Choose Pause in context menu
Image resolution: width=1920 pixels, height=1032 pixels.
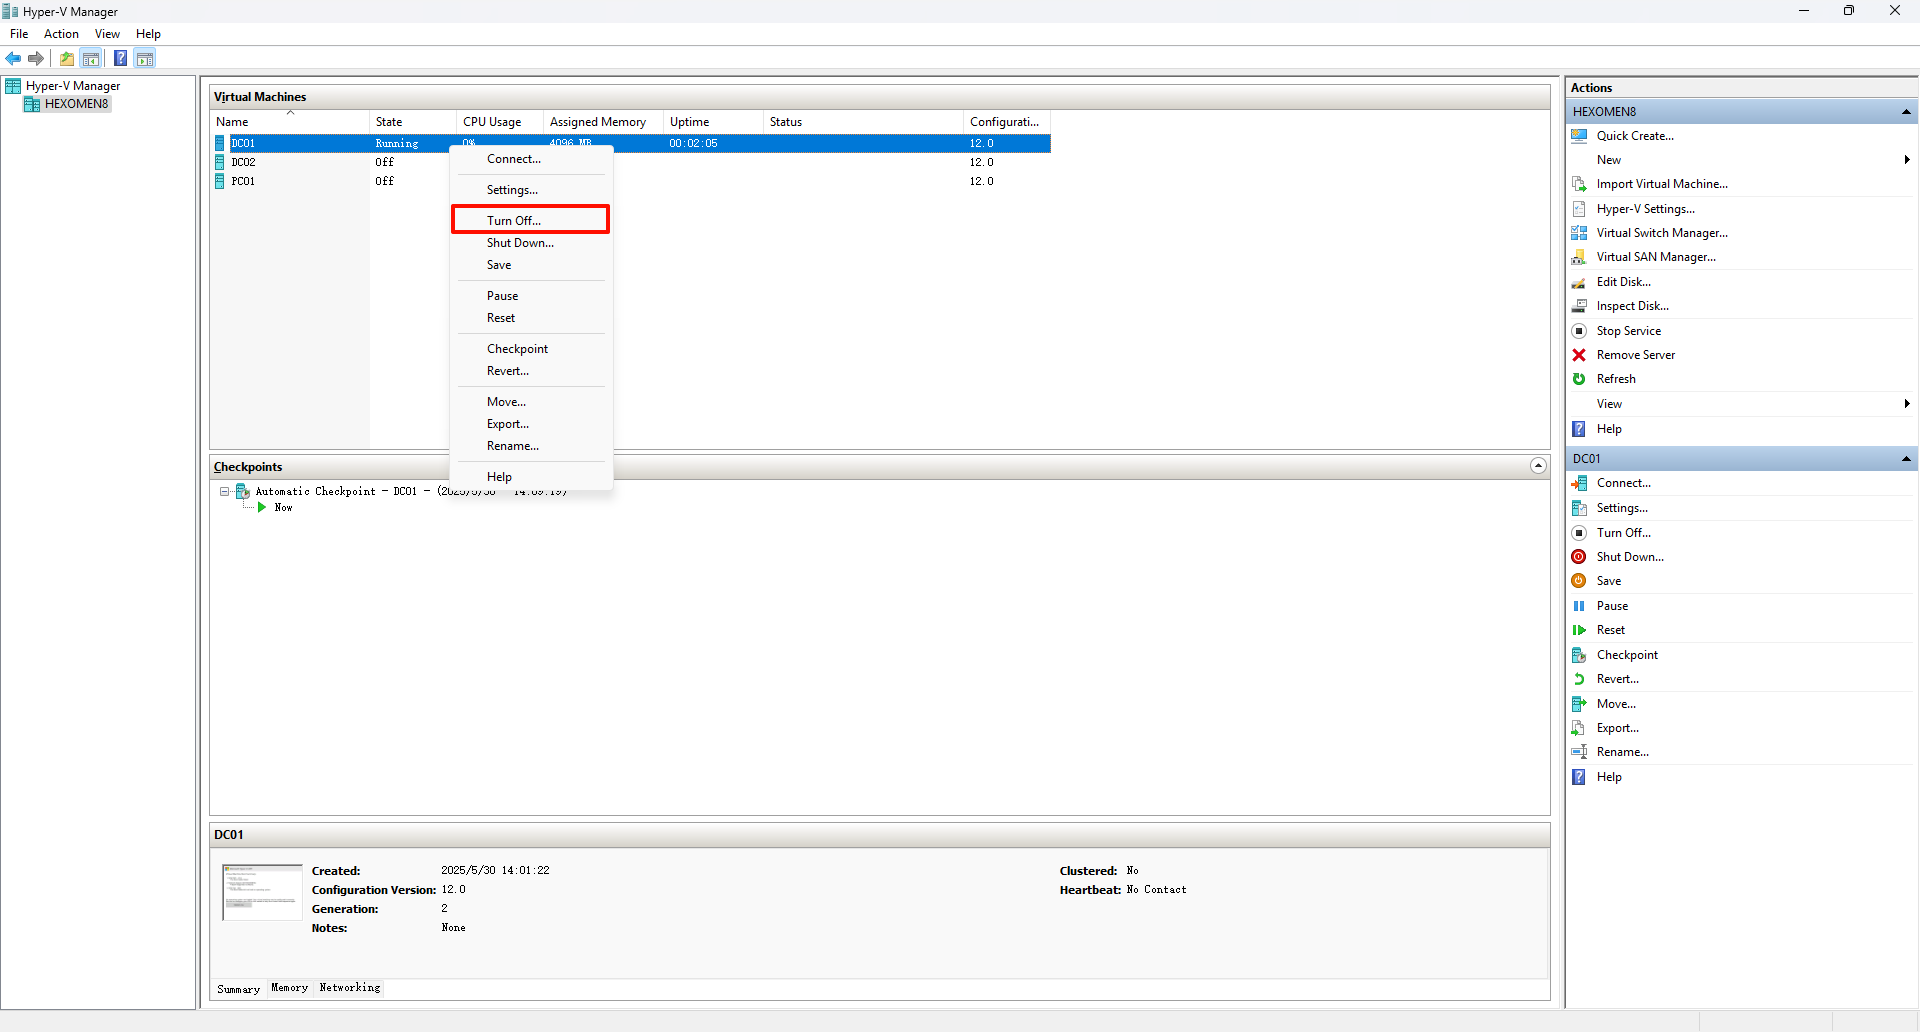[x=531, y=296]
